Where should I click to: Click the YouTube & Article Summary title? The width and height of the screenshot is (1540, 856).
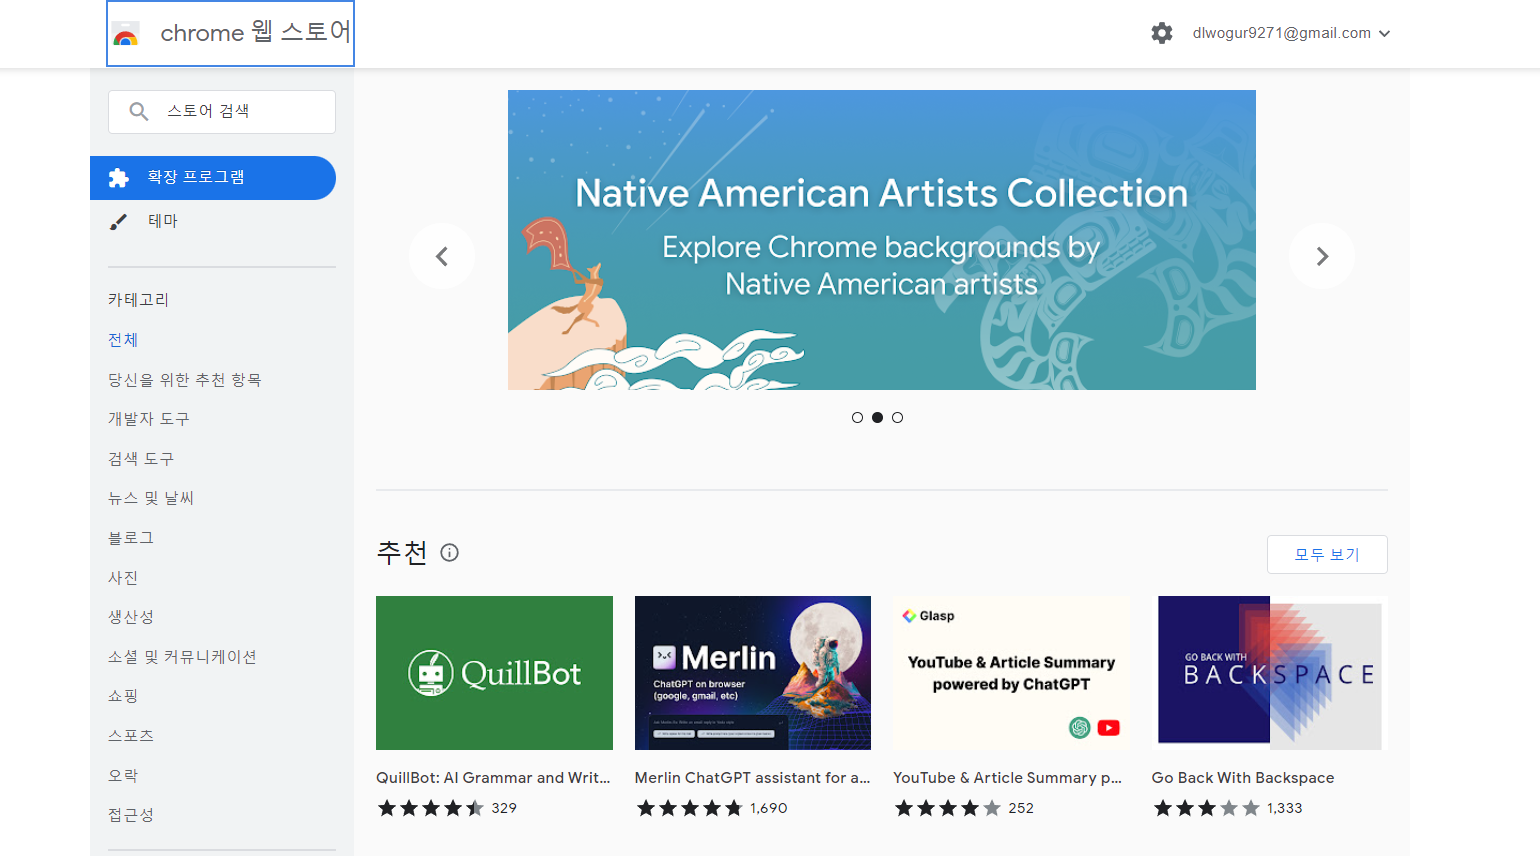(x=1007, y=778)
